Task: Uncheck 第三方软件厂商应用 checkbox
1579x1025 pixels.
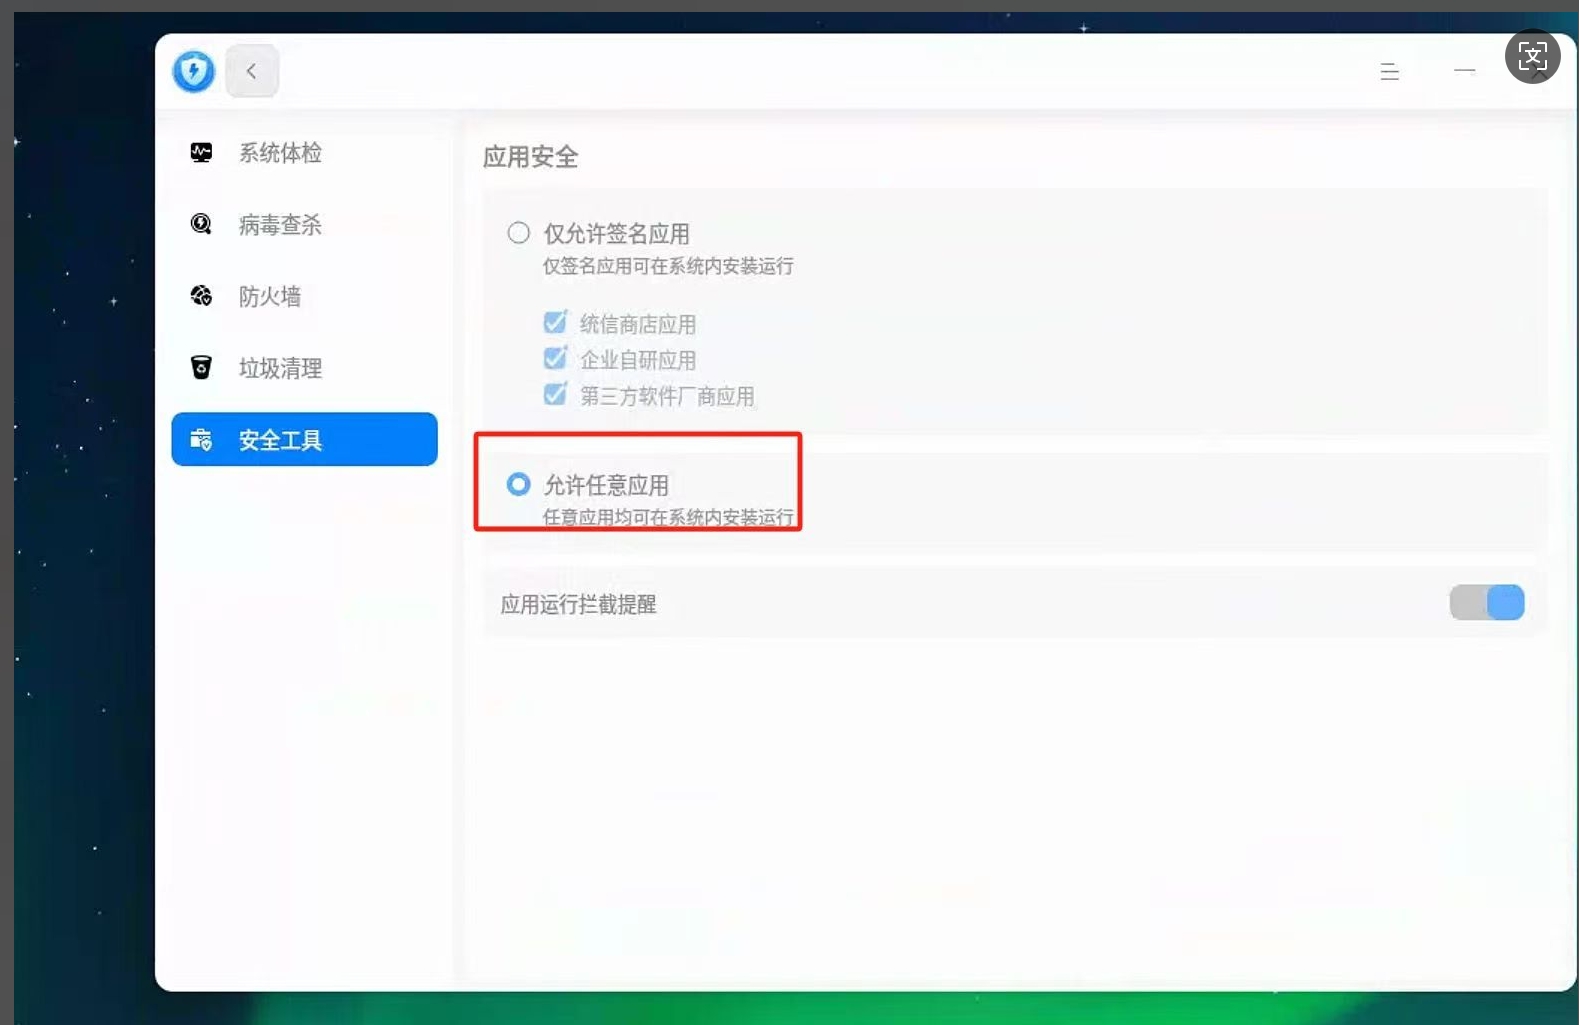Action: pos(555,394)
